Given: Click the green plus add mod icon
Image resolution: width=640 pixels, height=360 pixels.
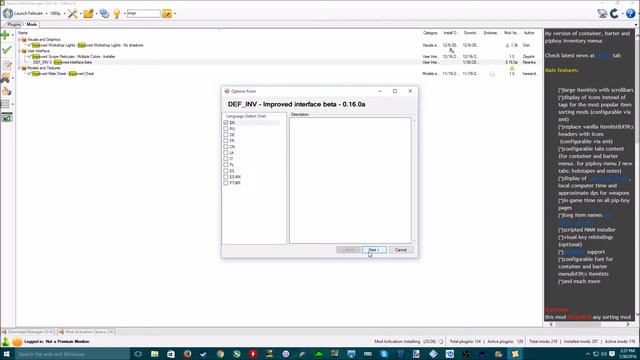Looking at the screenshot, I should pyautogui.click(x=5, y=35).
